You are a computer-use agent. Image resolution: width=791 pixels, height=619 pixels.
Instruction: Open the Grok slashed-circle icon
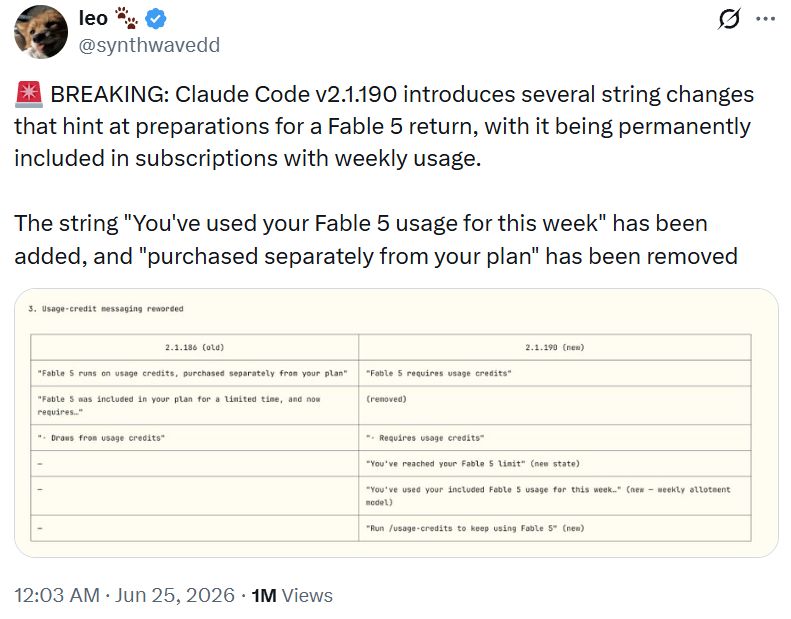coord(729,19)
